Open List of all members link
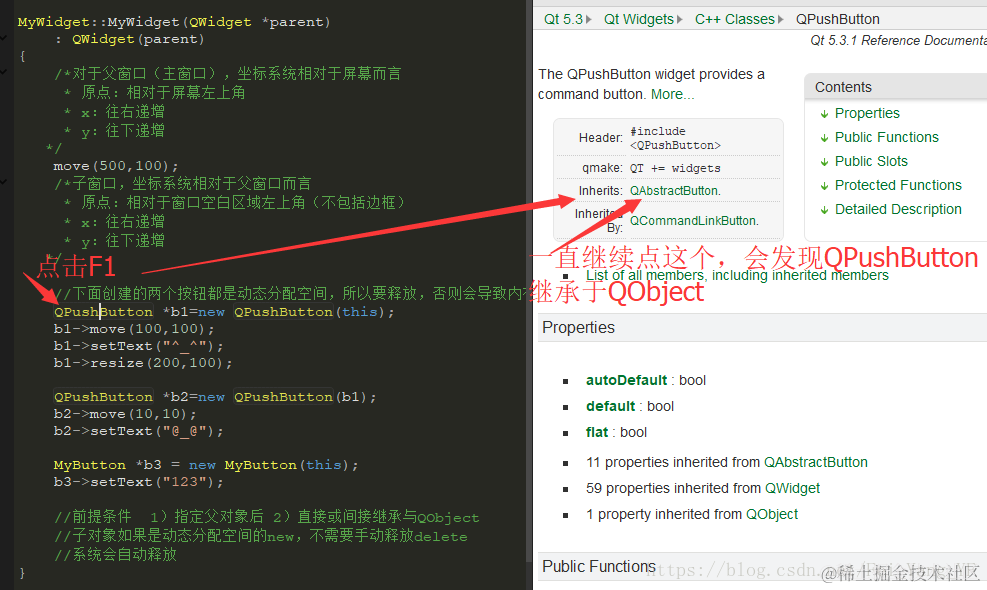Screen dimensions: 987x590 737,275
